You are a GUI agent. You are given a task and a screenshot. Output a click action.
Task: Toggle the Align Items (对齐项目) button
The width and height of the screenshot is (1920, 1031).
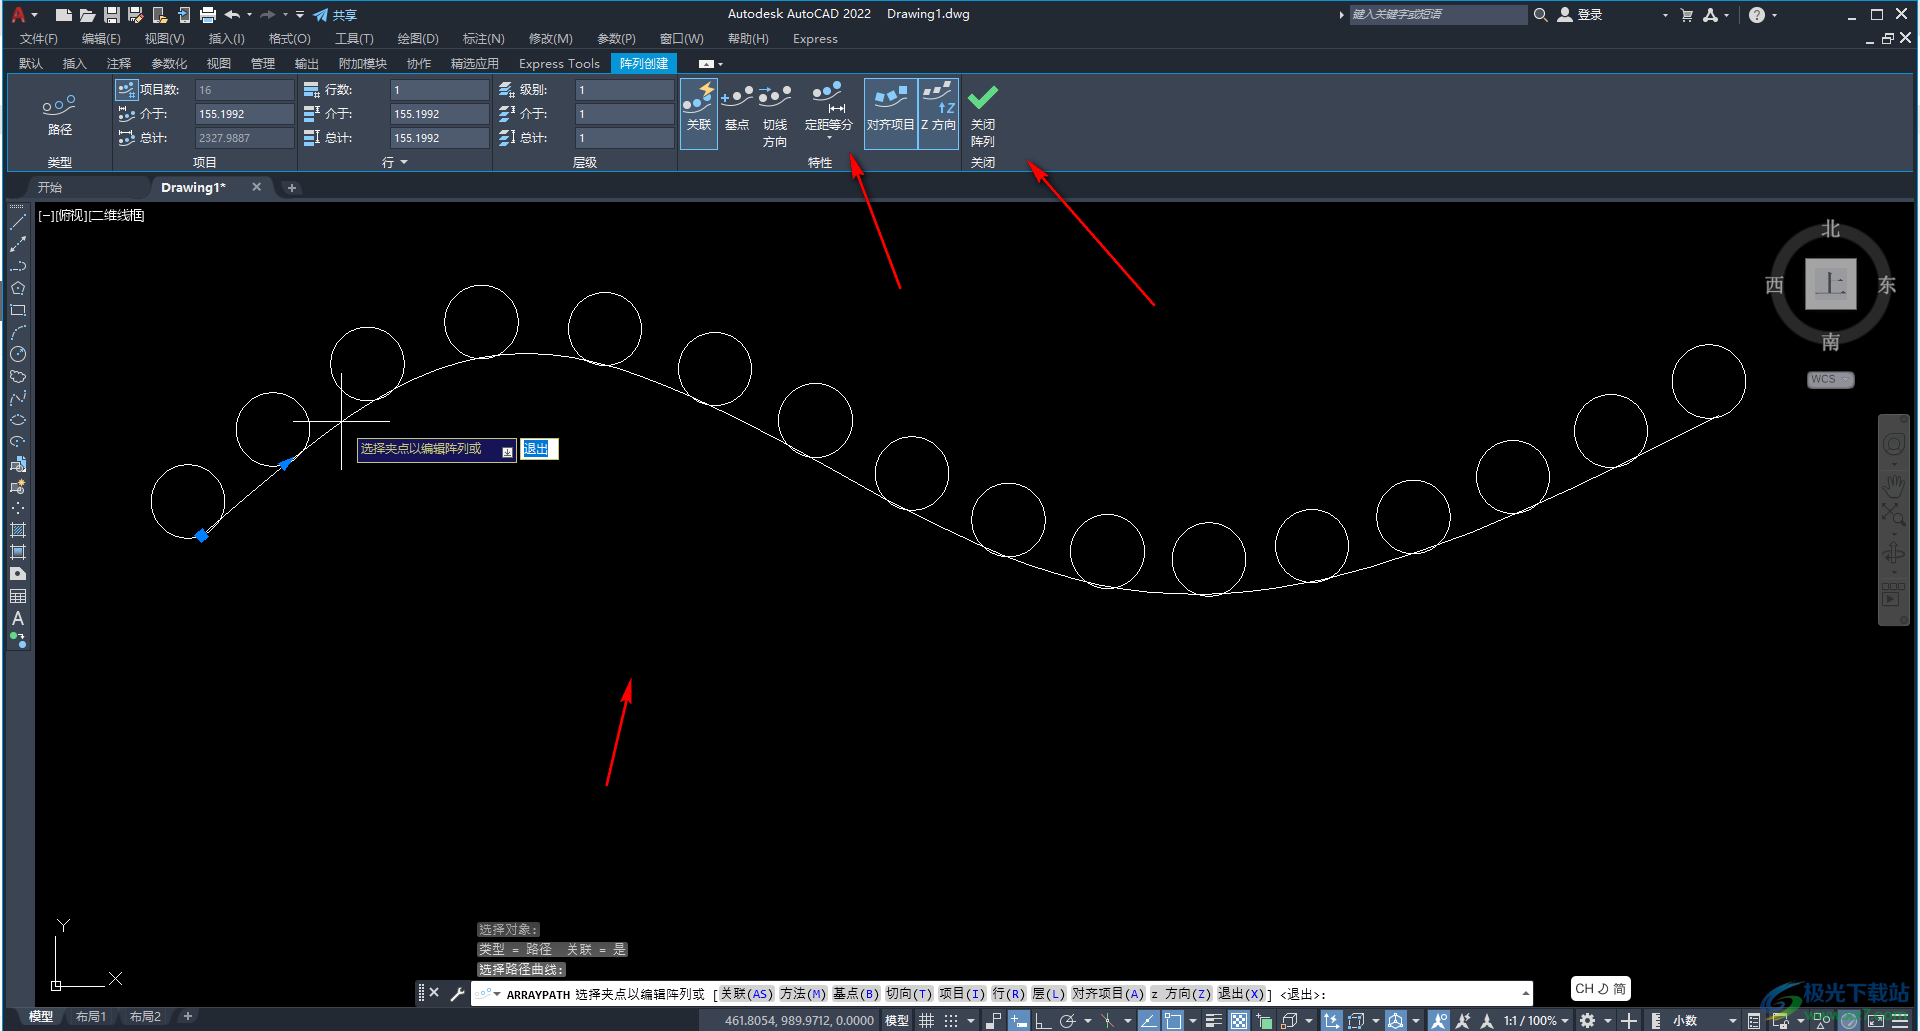coord(890,114)
